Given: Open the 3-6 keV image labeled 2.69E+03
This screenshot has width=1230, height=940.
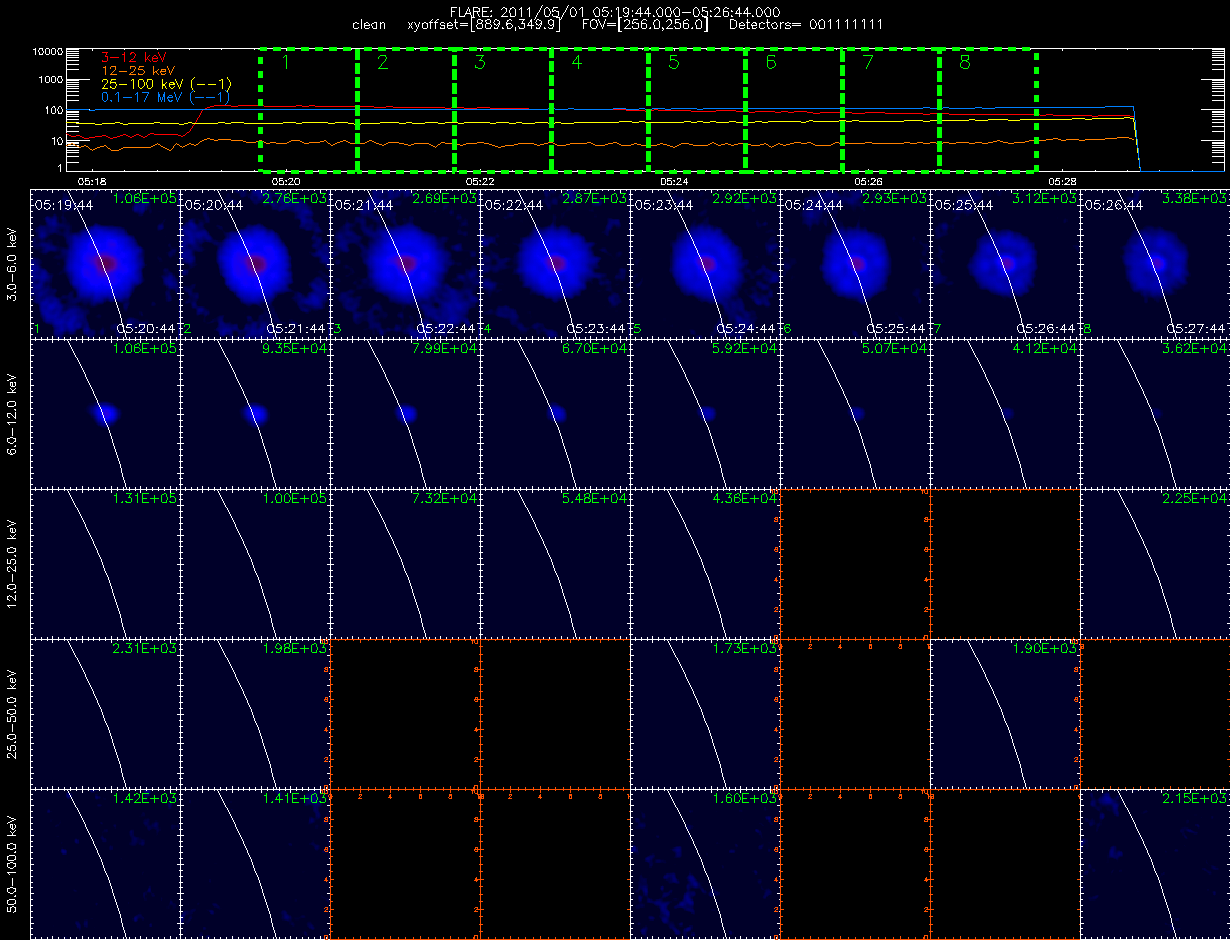Looking at the screenshot, I should click(x=405, y=263).
